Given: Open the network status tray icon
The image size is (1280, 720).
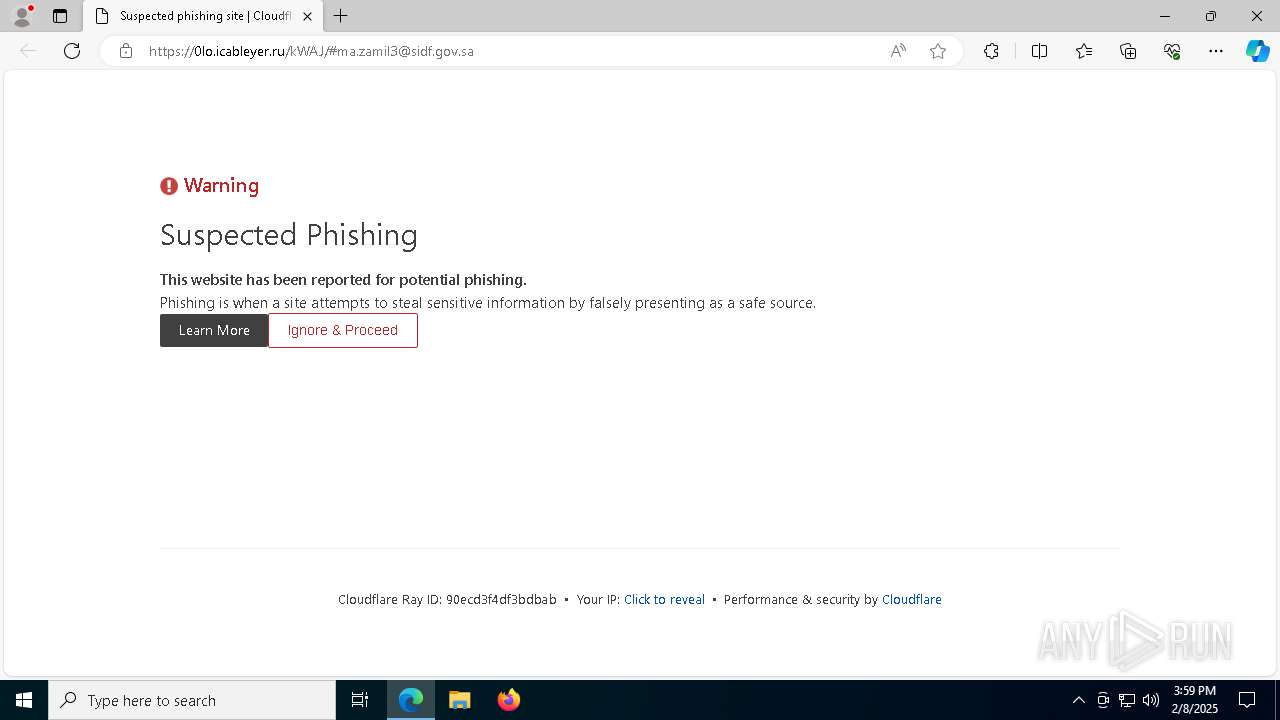Looking at the screenshot, I should [1127, 700].
